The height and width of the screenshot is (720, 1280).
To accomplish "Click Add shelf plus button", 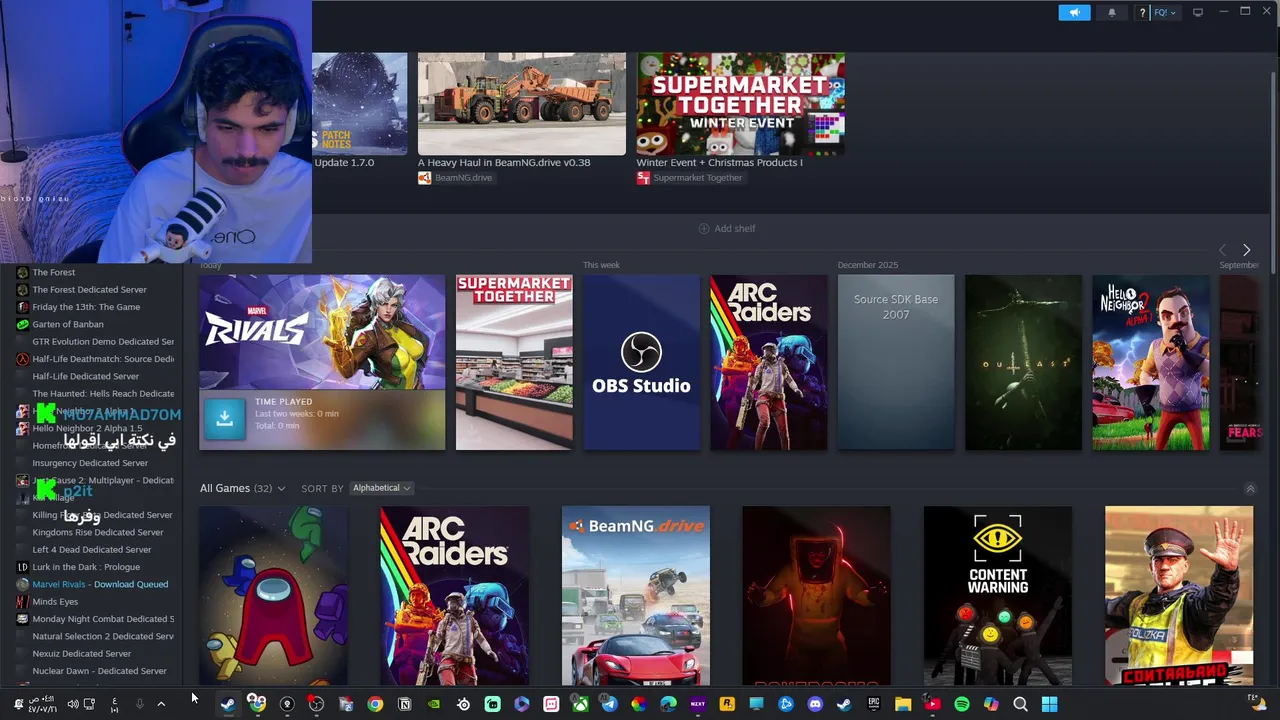I will click(x=727, y=229).
